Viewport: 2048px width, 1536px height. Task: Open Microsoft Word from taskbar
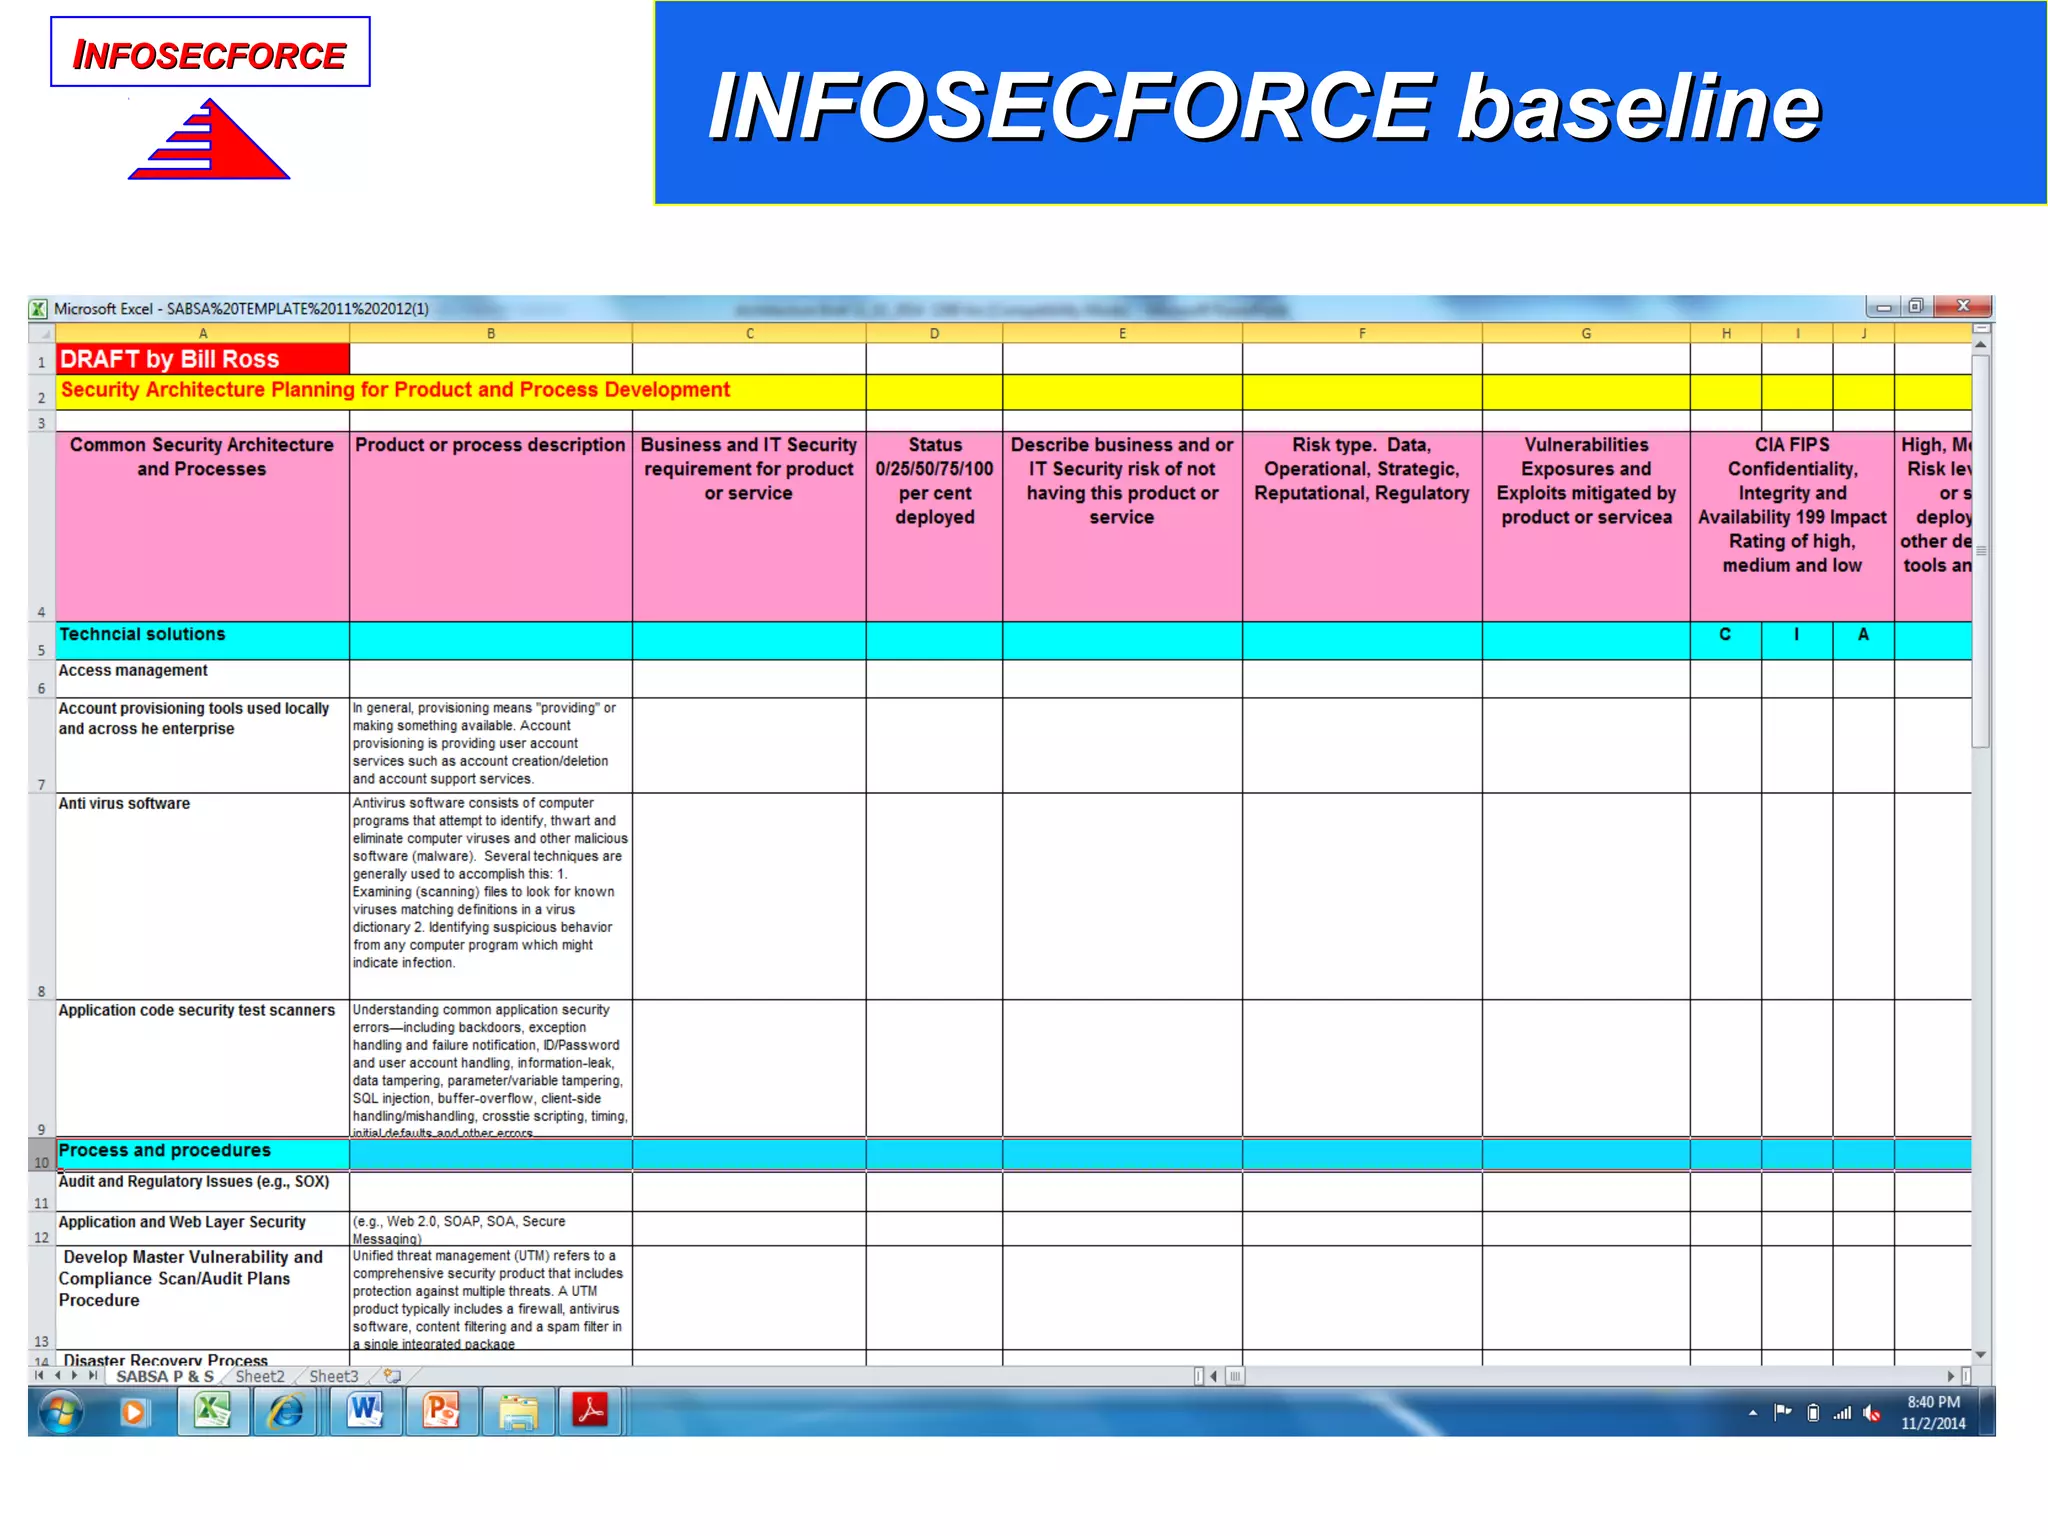click(365, 1412)
